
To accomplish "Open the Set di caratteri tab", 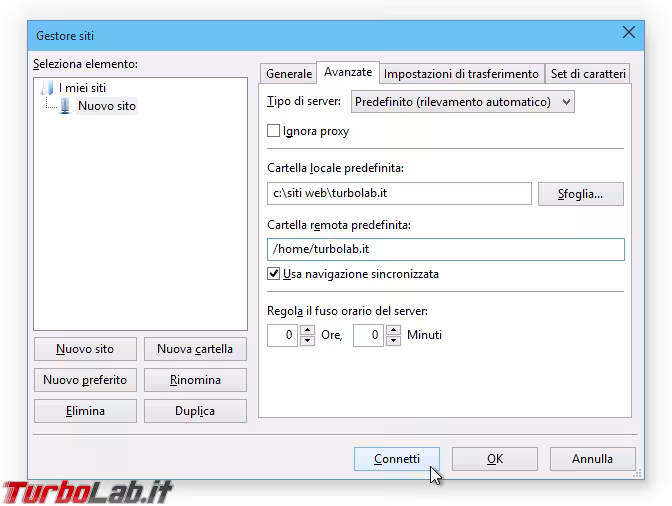I will pos(588,73).
